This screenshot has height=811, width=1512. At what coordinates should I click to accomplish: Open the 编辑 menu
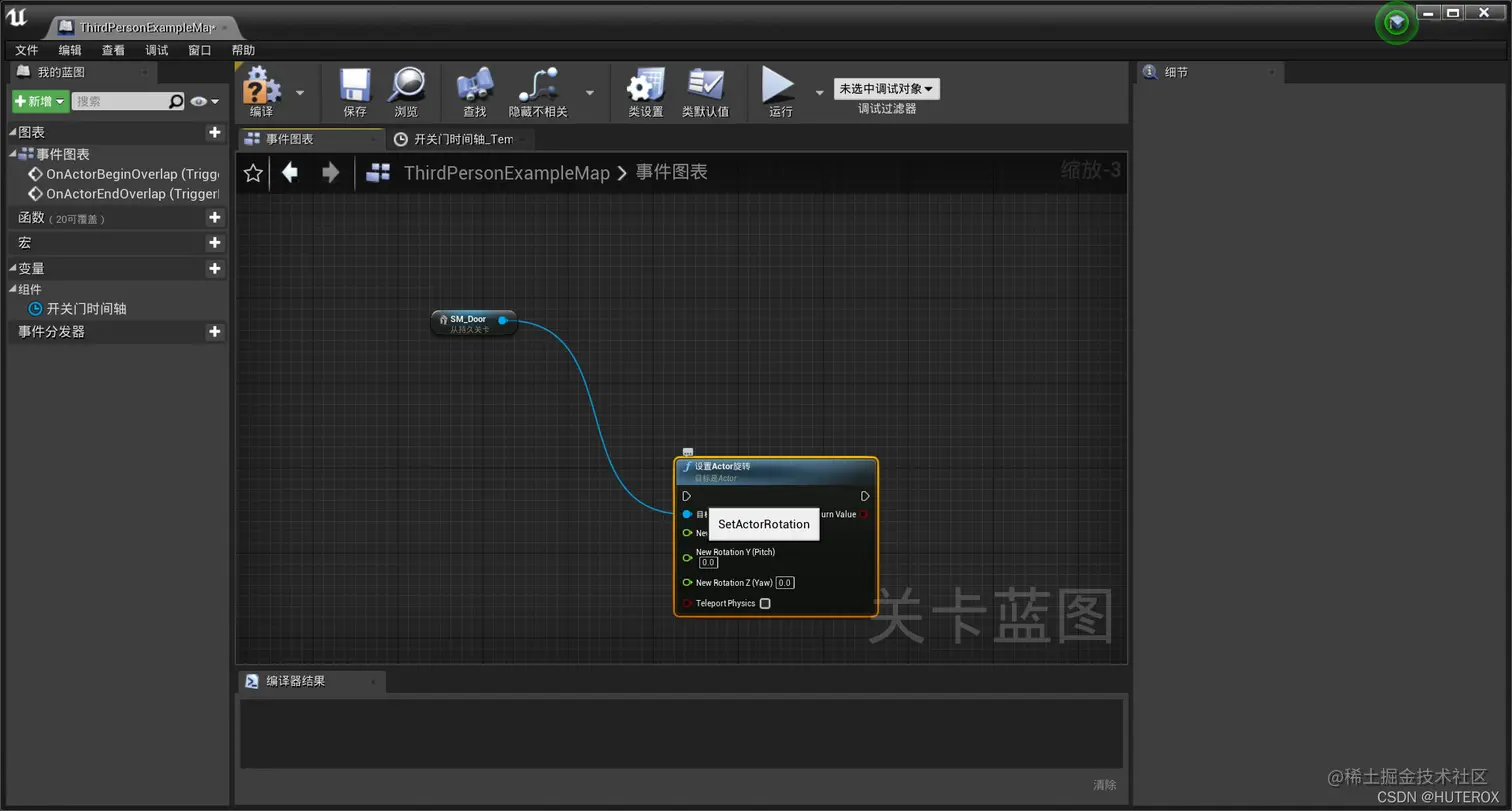(70, 50)
